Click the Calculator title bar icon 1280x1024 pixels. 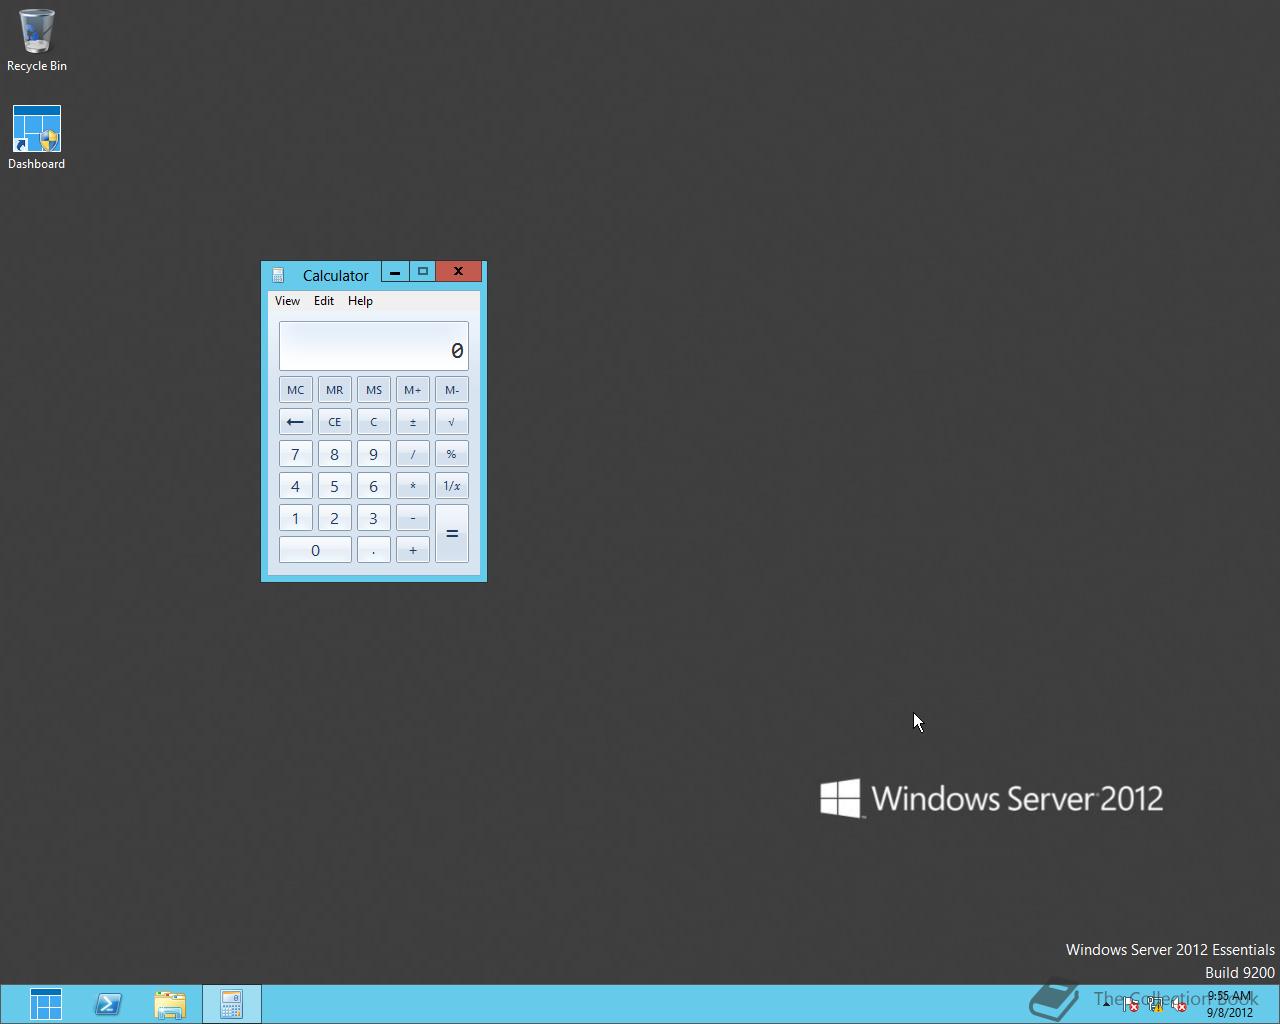278,275
